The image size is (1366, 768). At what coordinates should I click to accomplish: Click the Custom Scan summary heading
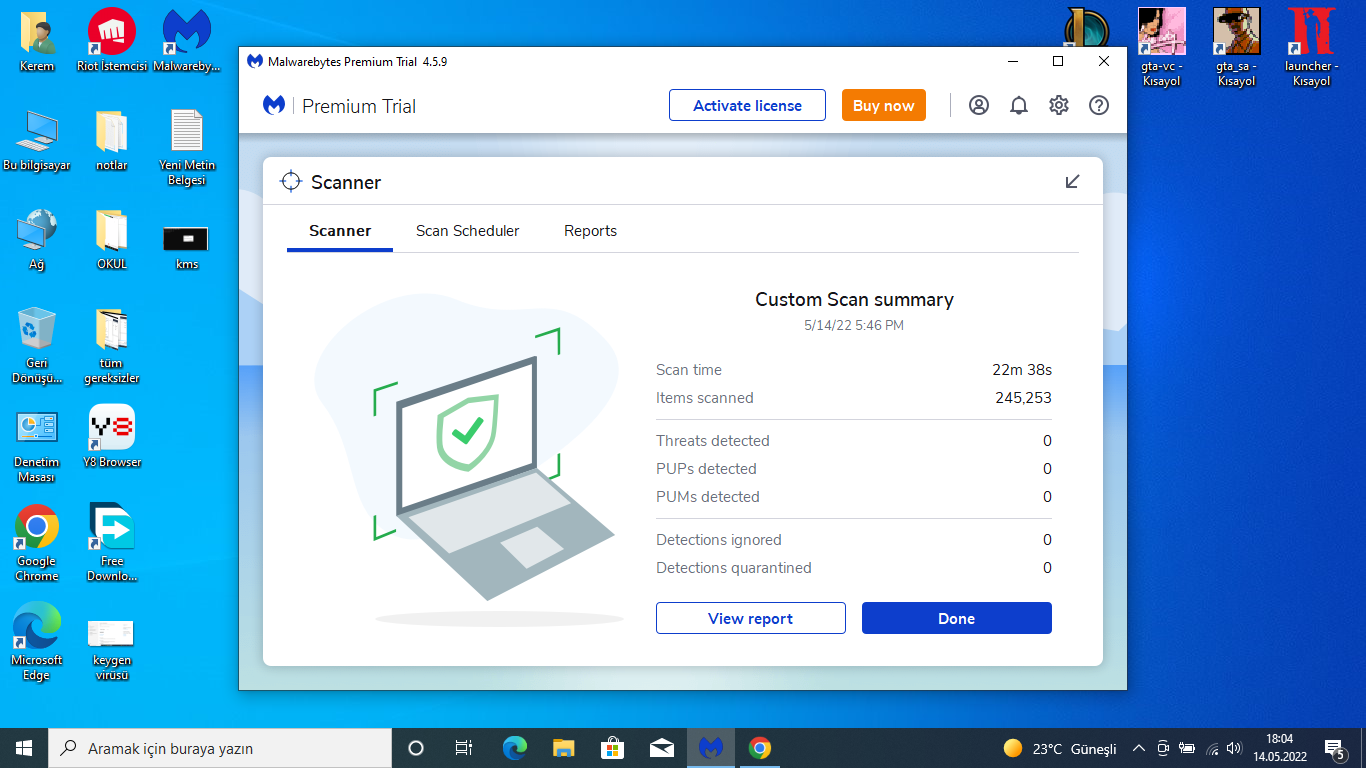(854, 299)
